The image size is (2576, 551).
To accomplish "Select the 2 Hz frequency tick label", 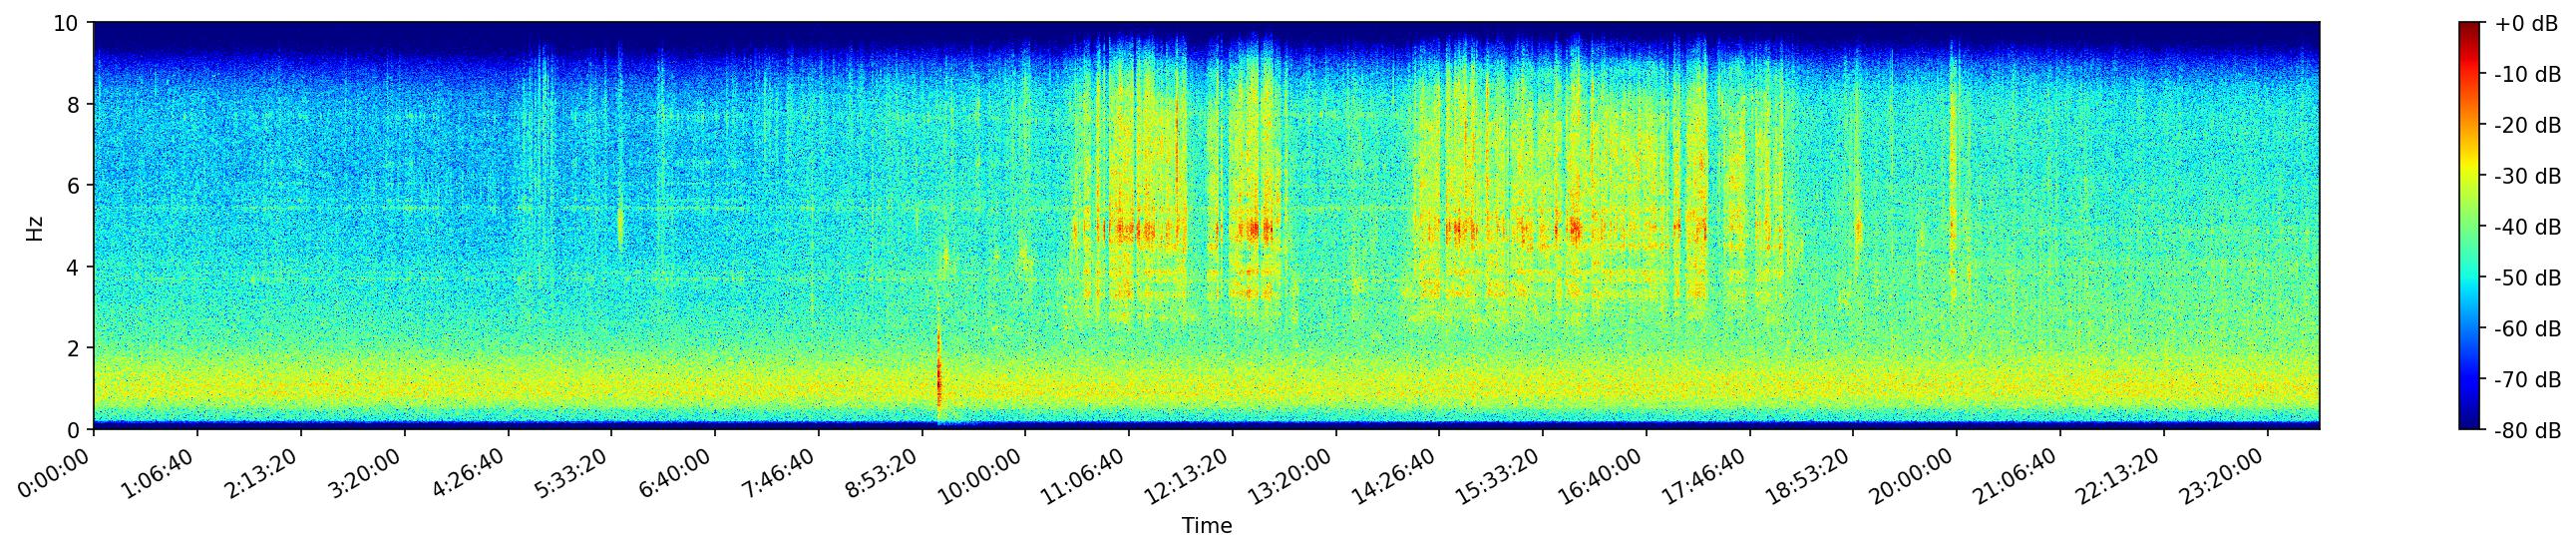I will tap(74, 348).
